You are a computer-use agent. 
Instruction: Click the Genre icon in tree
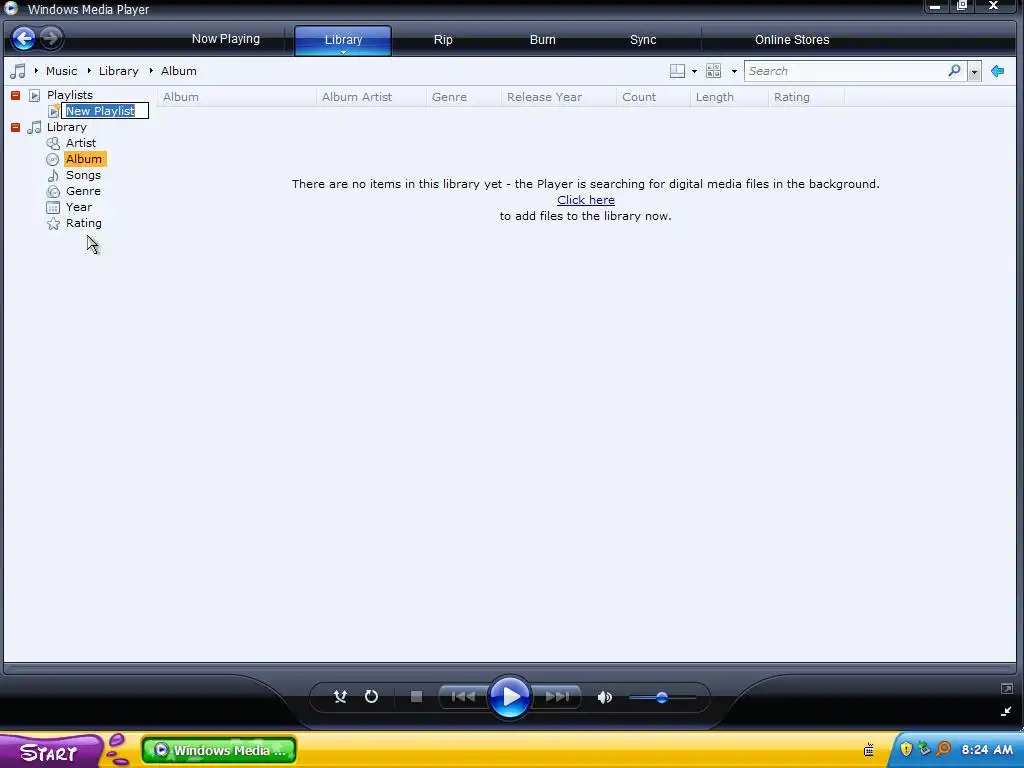pyautogui.click(x=53, y=191)
